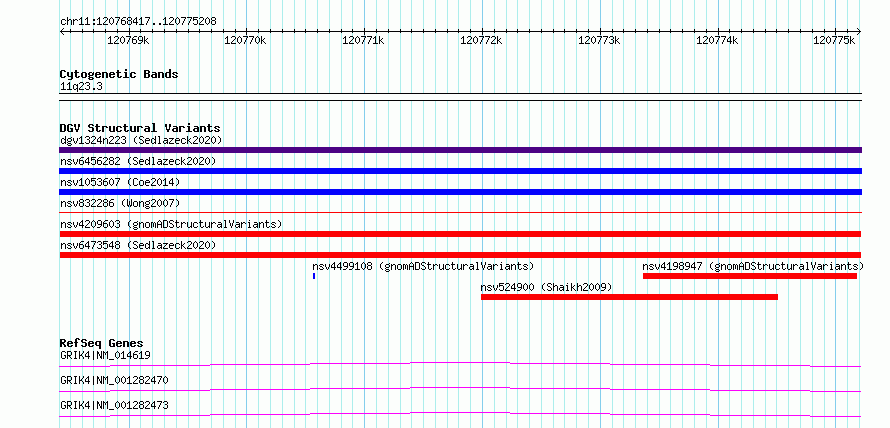Click the nsv6473548 (Sedlazeck2020) label
Screen dimensions: 890x428
pos(138,245)
